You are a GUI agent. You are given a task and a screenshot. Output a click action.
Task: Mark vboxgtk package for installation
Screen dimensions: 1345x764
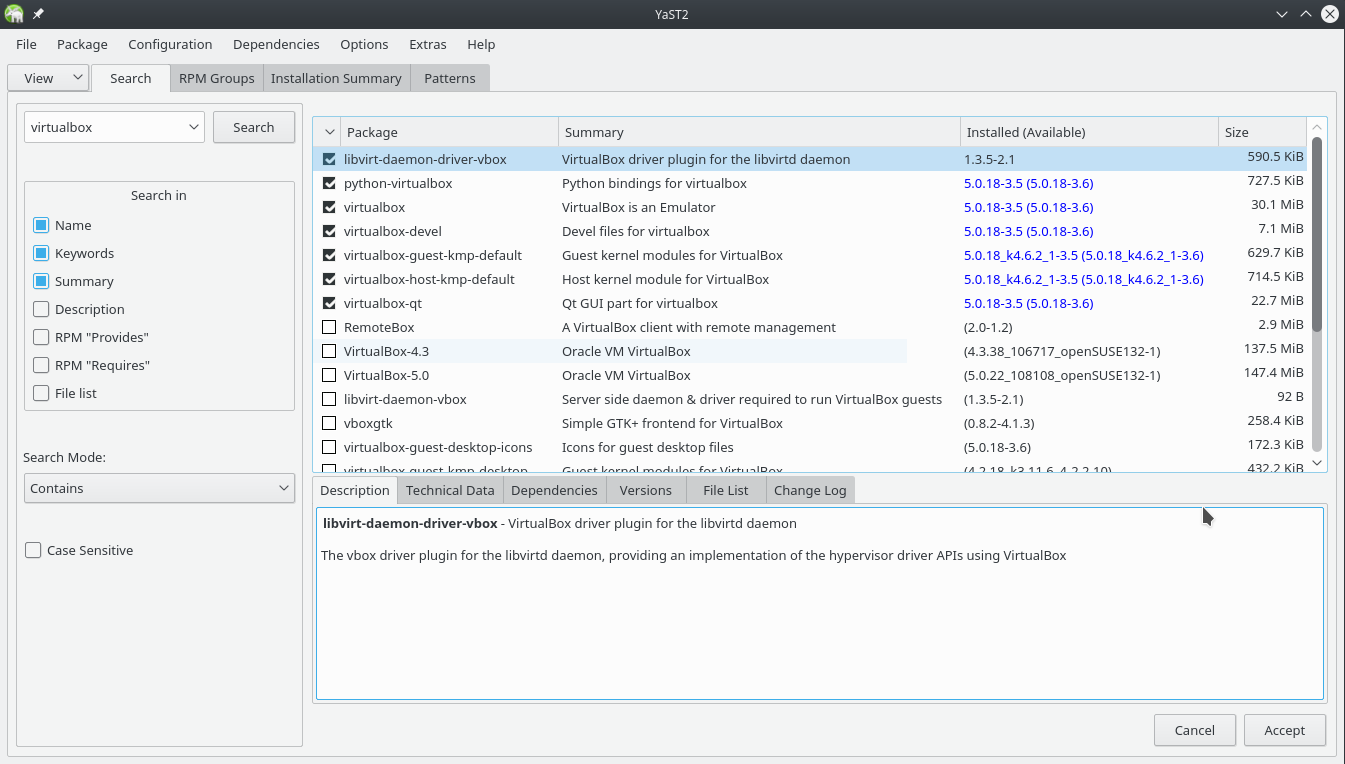click(329, 423)
